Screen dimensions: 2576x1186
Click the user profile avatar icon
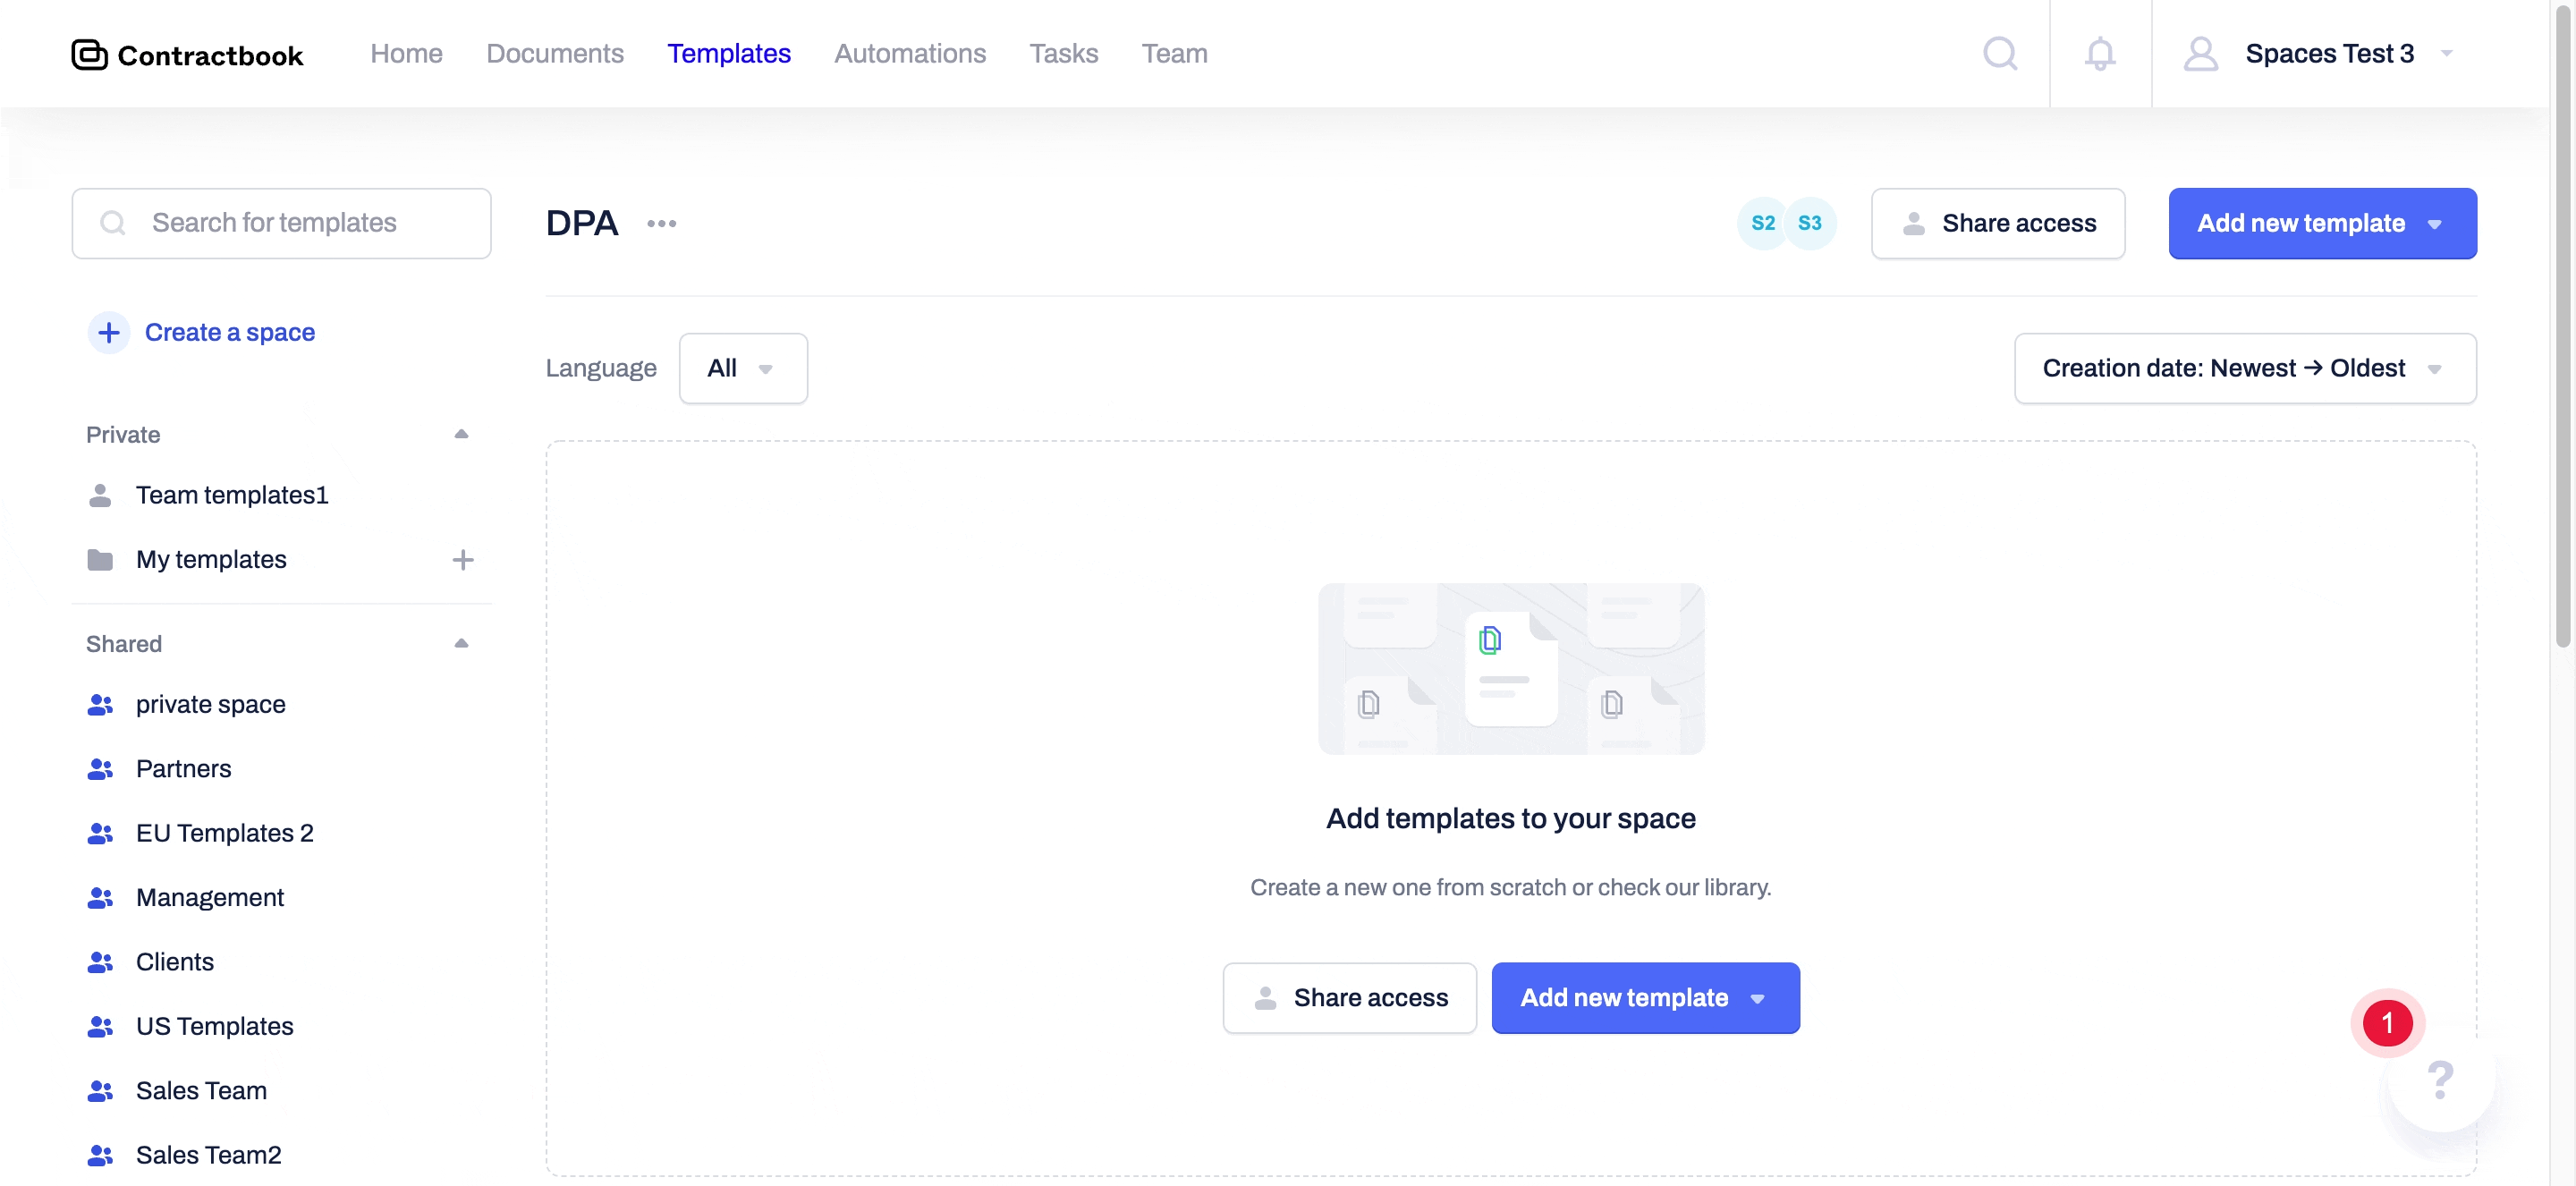pos(2200,53)
